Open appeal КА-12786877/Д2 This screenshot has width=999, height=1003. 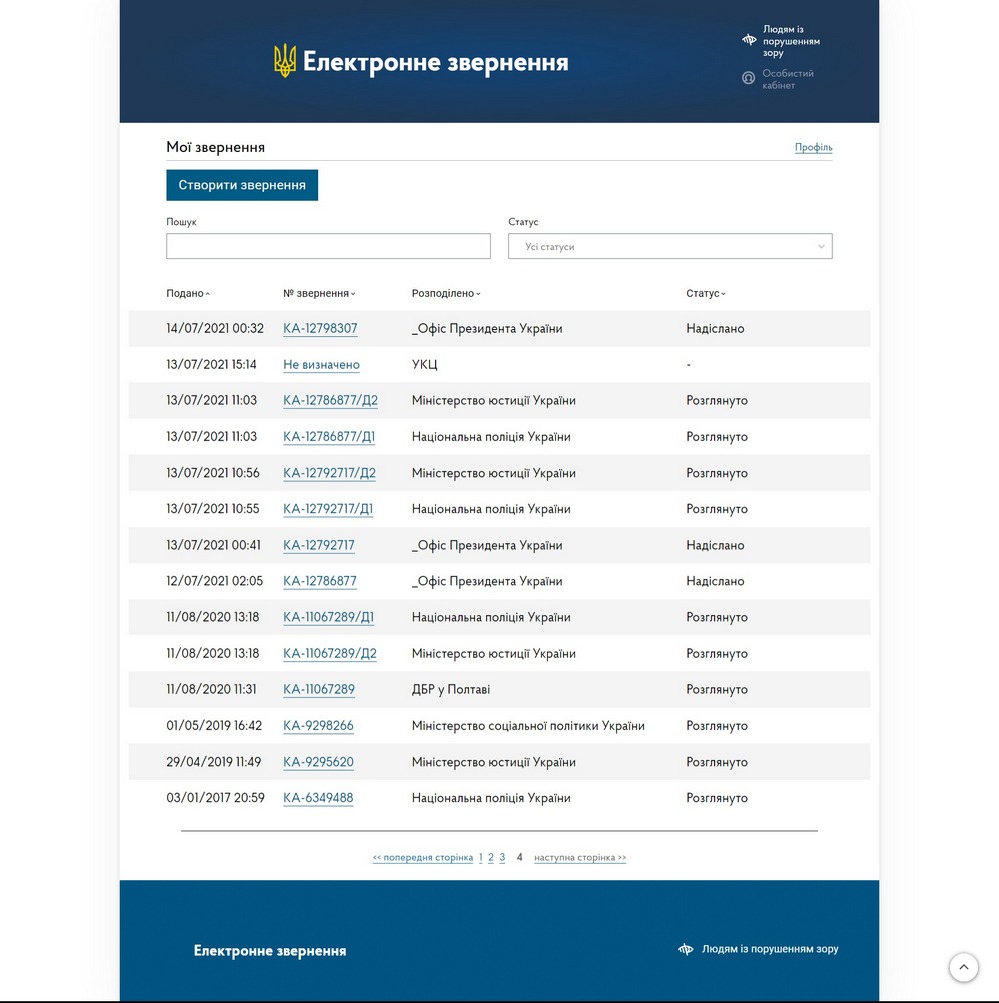point(331,400)
